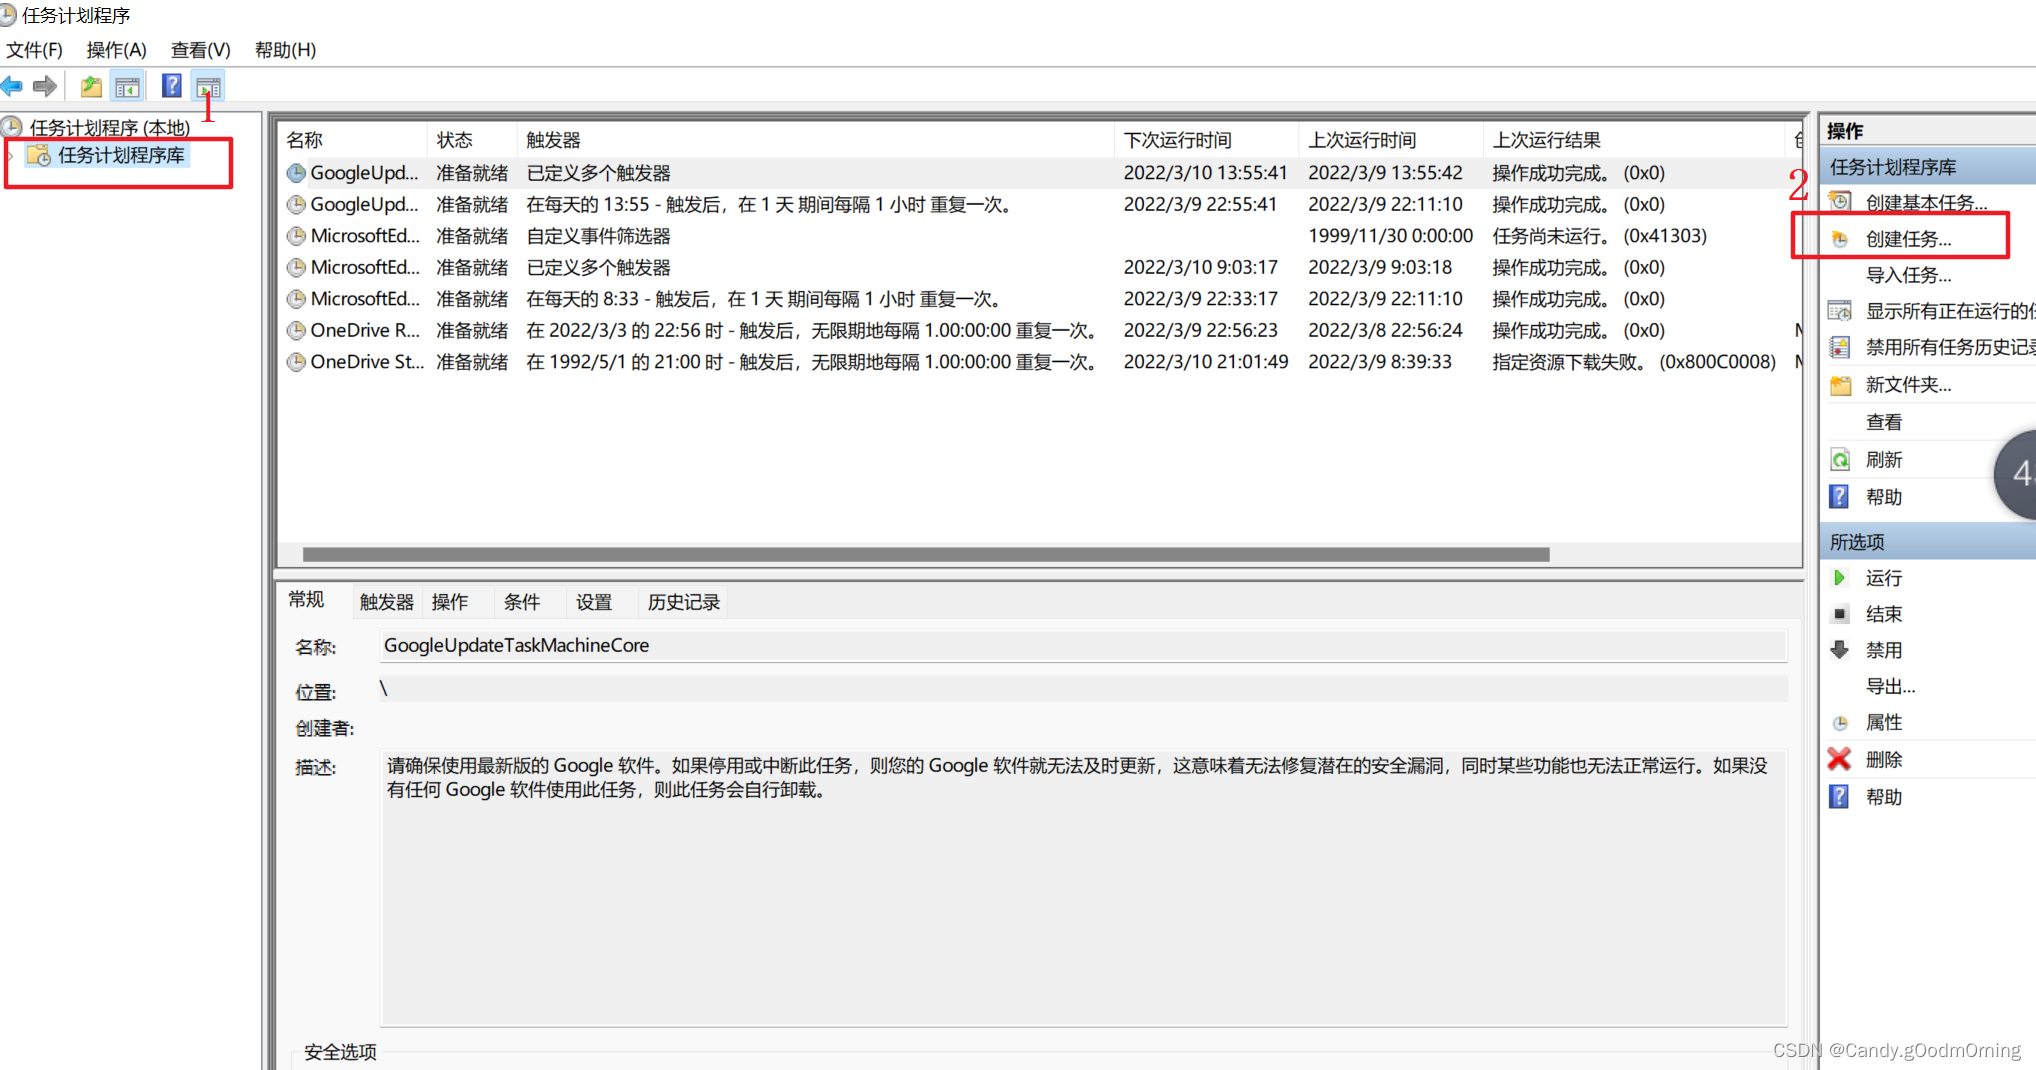Click the 属性 clock icon

click(x=1840, y=723)
